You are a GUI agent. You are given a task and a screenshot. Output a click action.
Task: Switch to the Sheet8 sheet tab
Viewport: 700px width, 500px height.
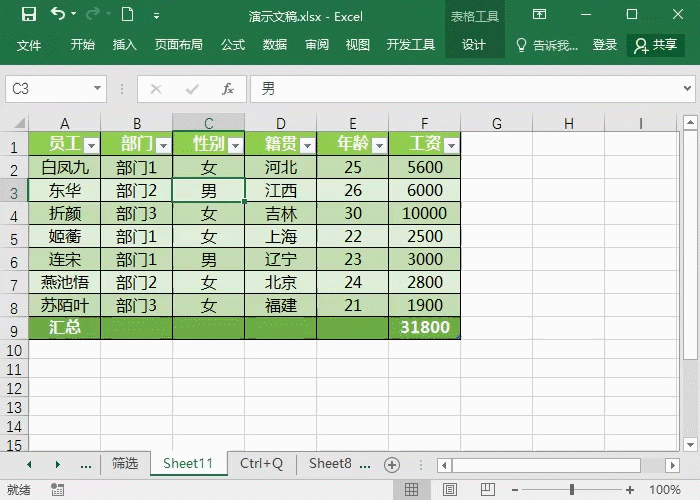pyautogui.click(x=330, y=464)
